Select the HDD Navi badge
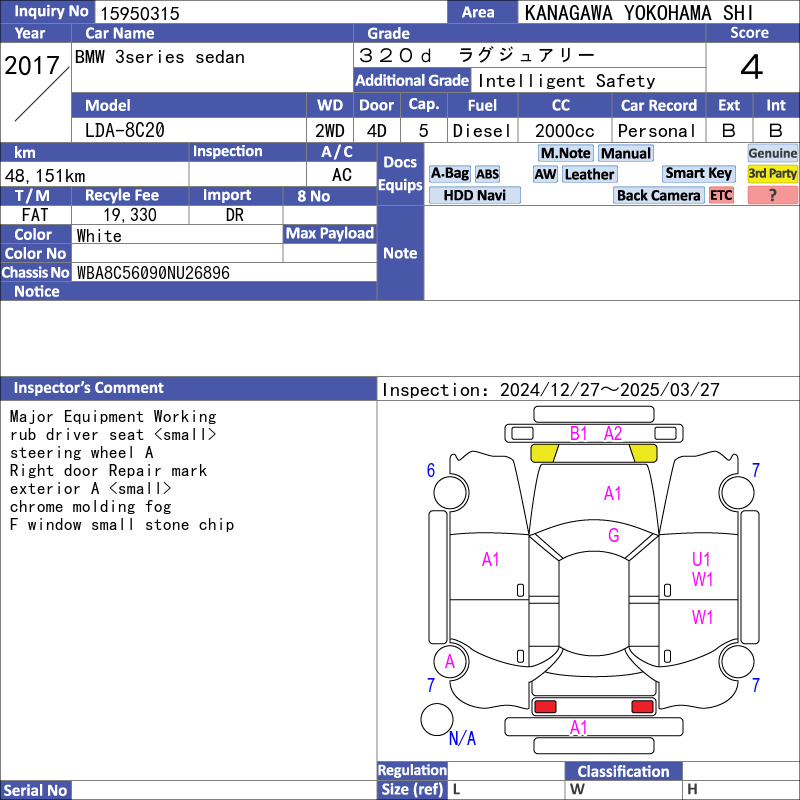The height and width of the screenshot is (800, 800). 475,195
